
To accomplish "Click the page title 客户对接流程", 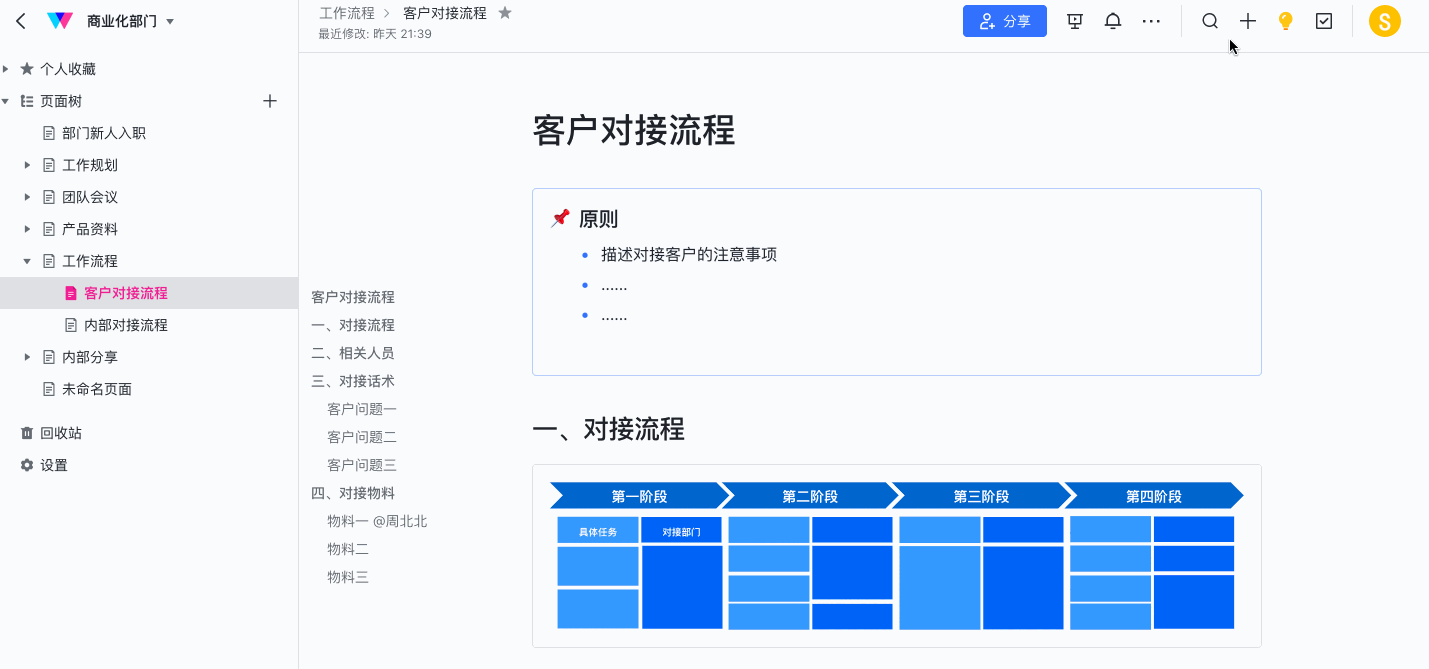I will pyautogui.click(x=634, y=130).
